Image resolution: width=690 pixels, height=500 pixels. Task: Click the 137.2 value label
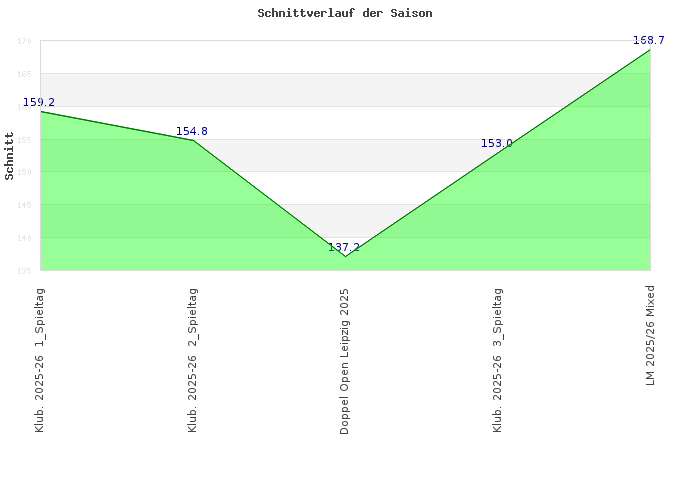point(344,247)
